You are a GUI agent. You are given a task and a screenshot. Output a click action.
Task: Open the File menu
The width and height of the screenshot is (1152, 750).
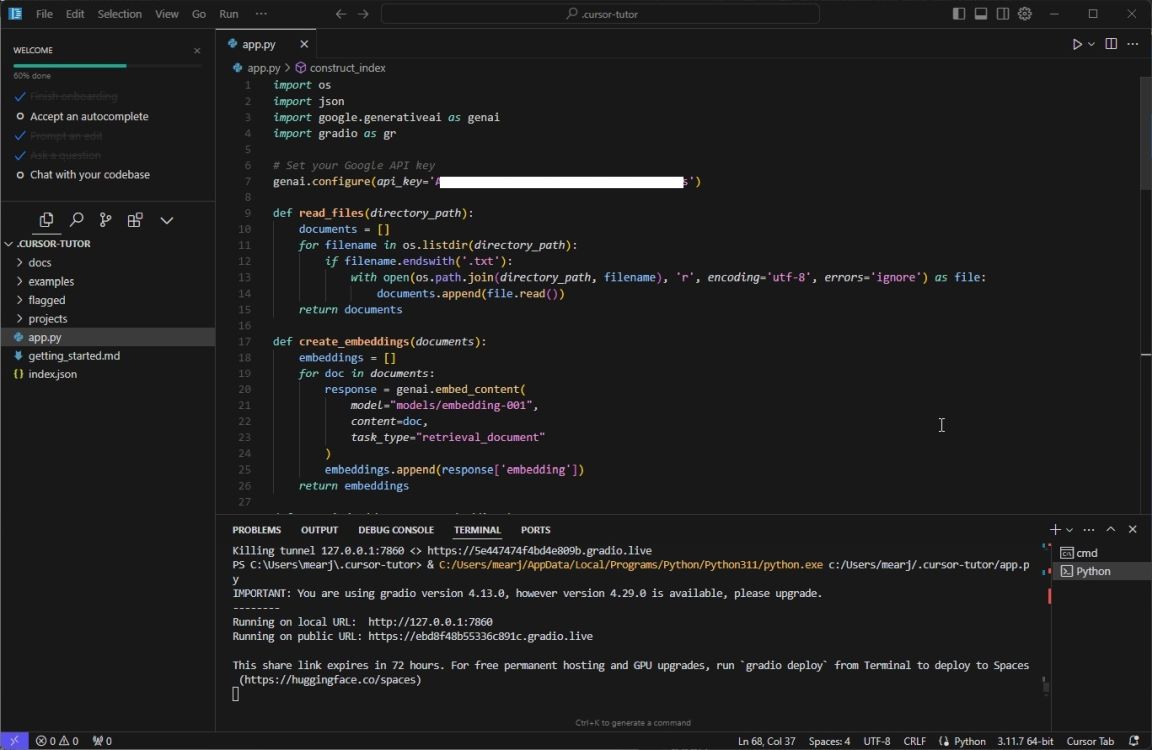pyautogui.click(x=43, y=14)
